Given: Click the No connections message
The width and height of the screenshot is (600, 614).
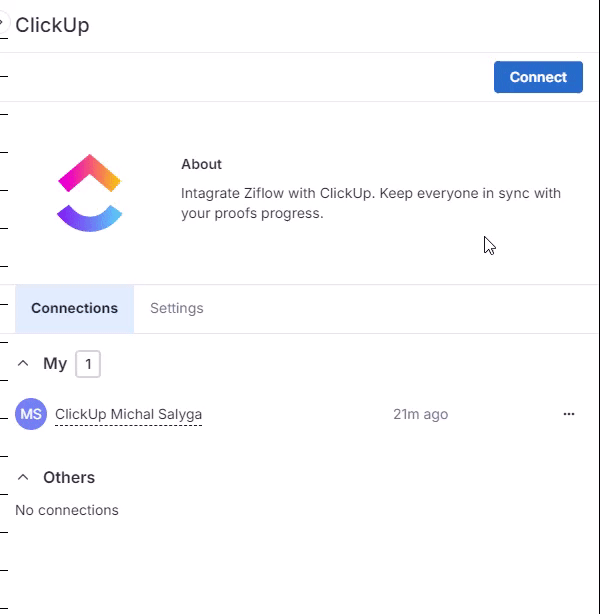Looking at the screenshot, I should [67, 510].
